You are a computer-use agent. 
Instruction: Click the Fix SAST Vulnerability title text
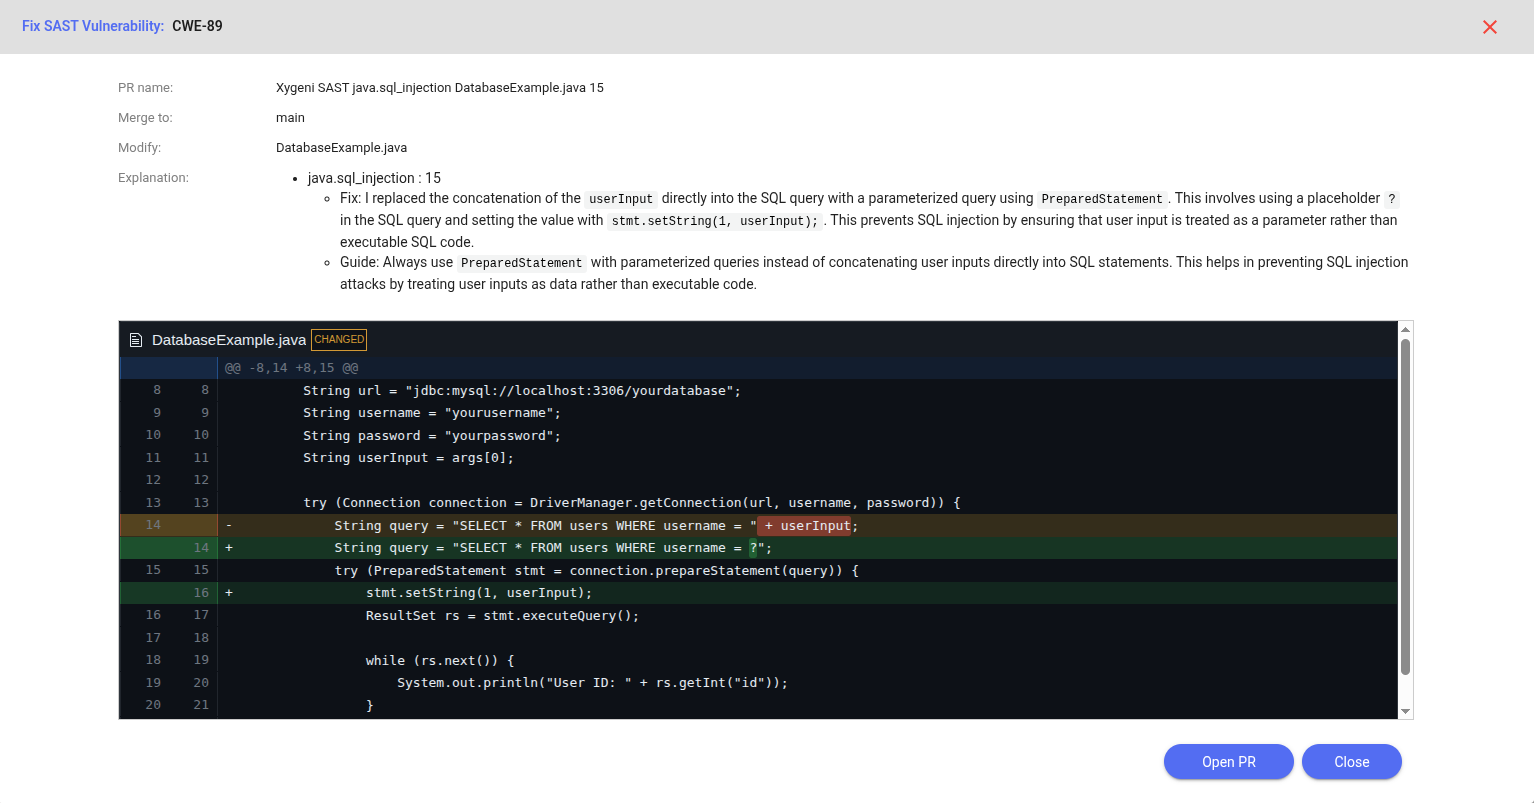93,26
